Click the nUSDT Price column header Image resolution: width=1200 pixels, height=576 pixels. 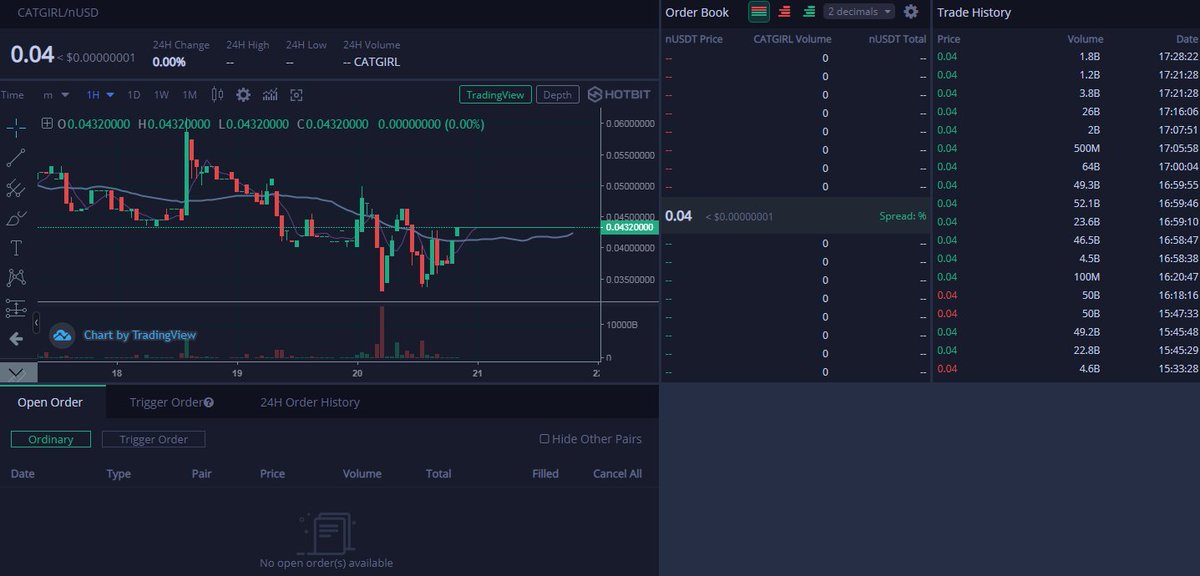tap(694, 39)
